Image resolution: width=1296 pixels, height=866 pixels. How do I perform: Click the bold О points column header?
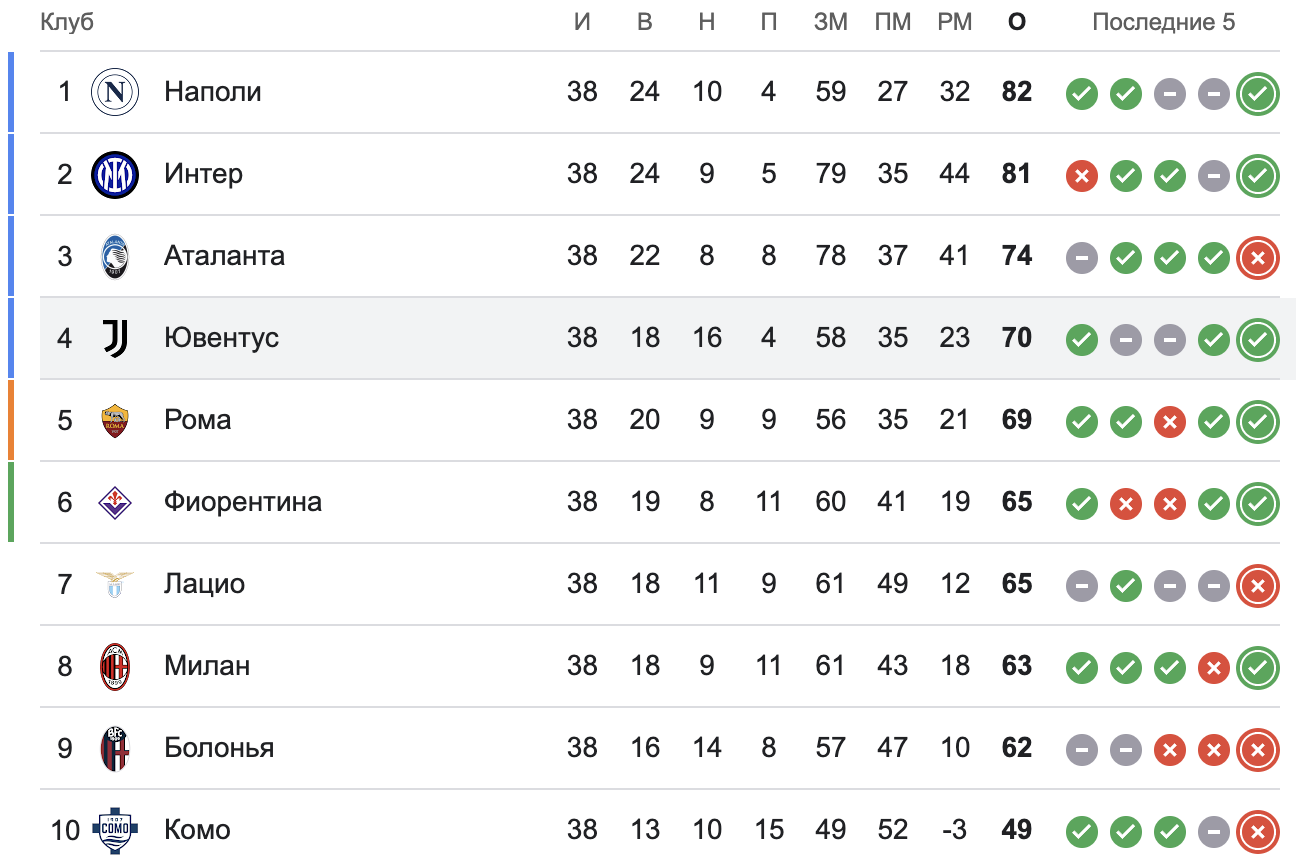click(x=1017, y=22)
